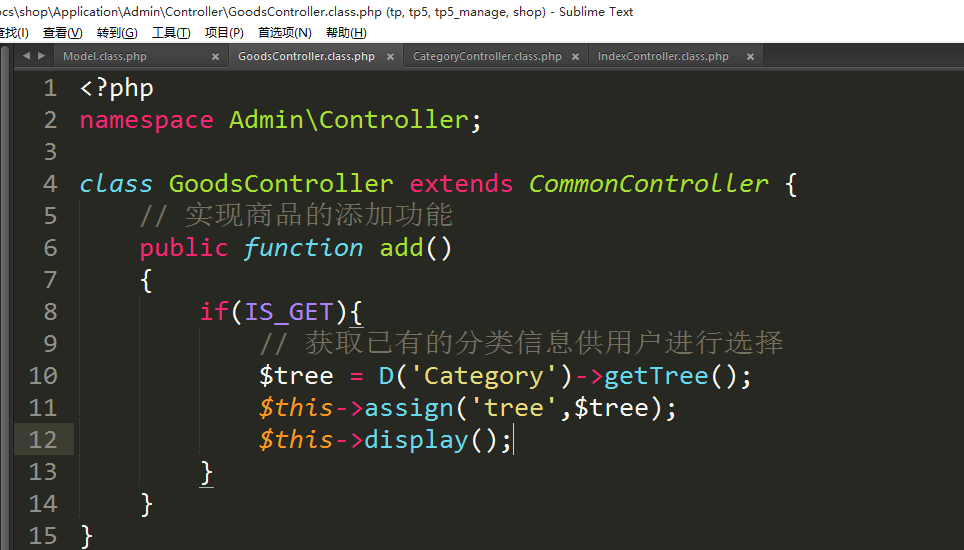The height and width of the screenshot is (550, 964).
Task: Click the tab scroll left arrow
Action: coord(26,56)
